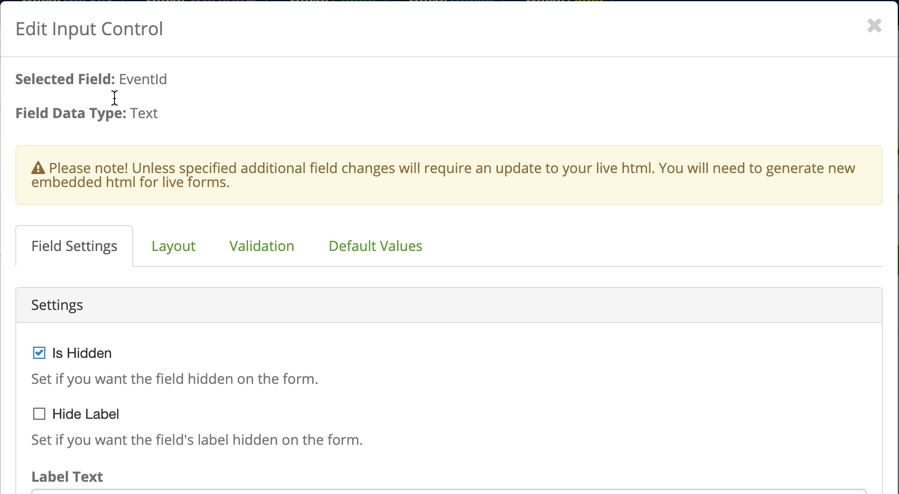This screenshot has height=494, width=899.
Task: Click the Selected Field bold label
Action: [65, 79]
